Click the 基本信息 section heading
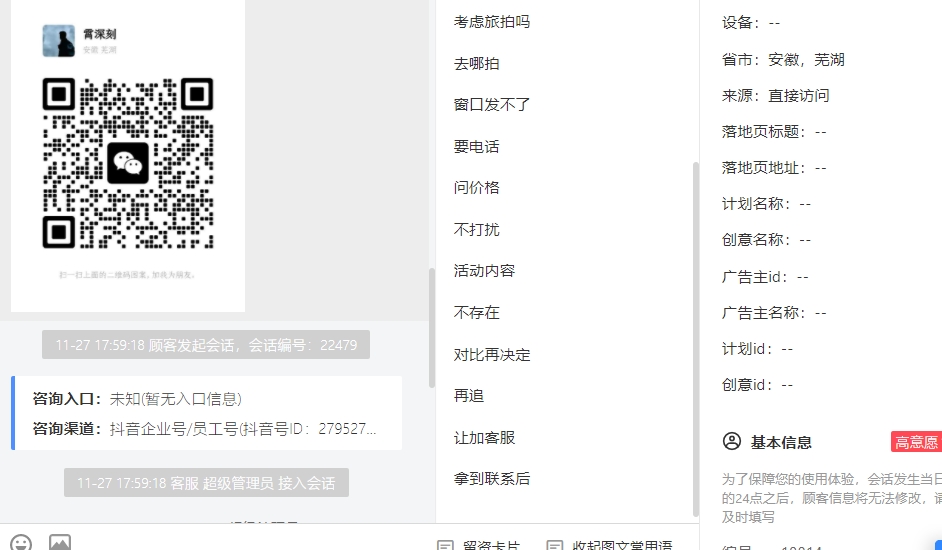Screen dimensions: 942x550 (x=781, y=442)
